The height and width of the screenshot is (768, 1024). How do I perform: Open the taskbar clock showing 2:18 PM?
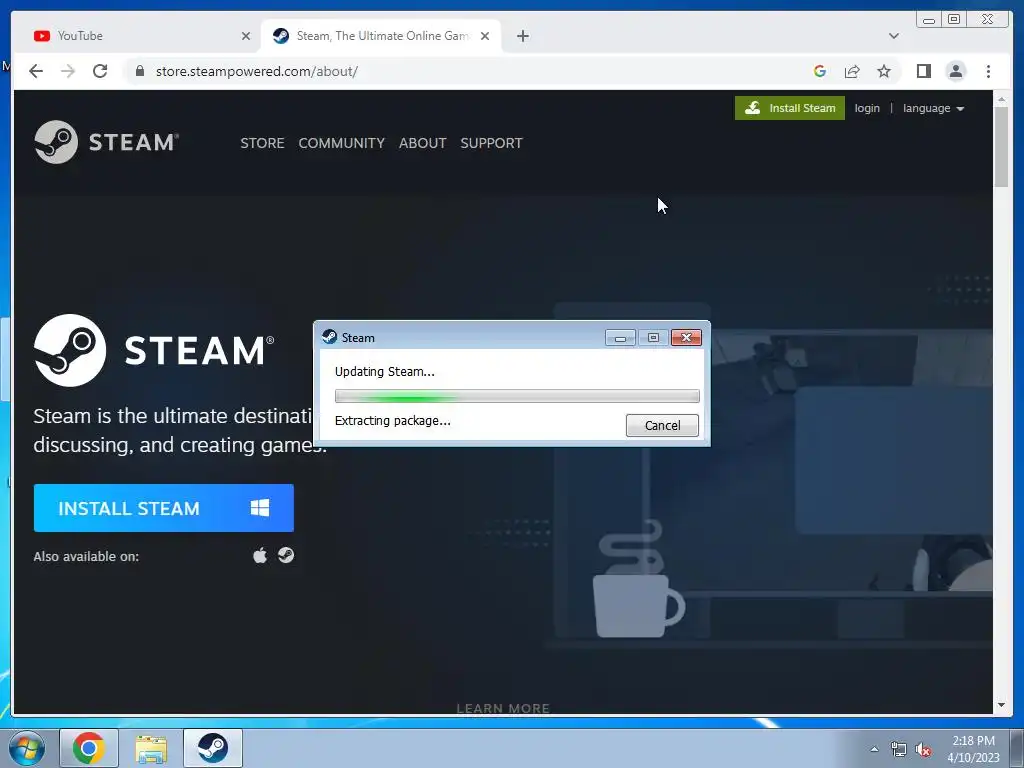[x=973, y=749]
